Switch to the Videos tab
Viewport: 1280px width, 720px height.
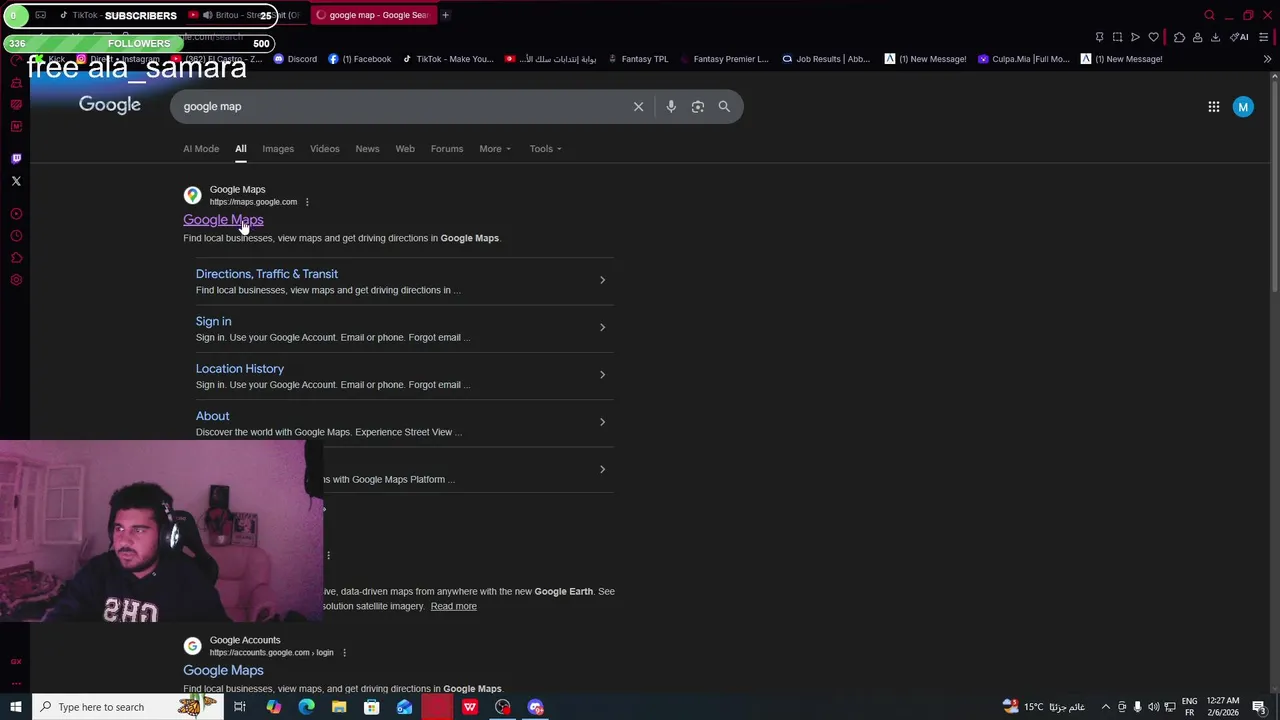click(325, 149)
